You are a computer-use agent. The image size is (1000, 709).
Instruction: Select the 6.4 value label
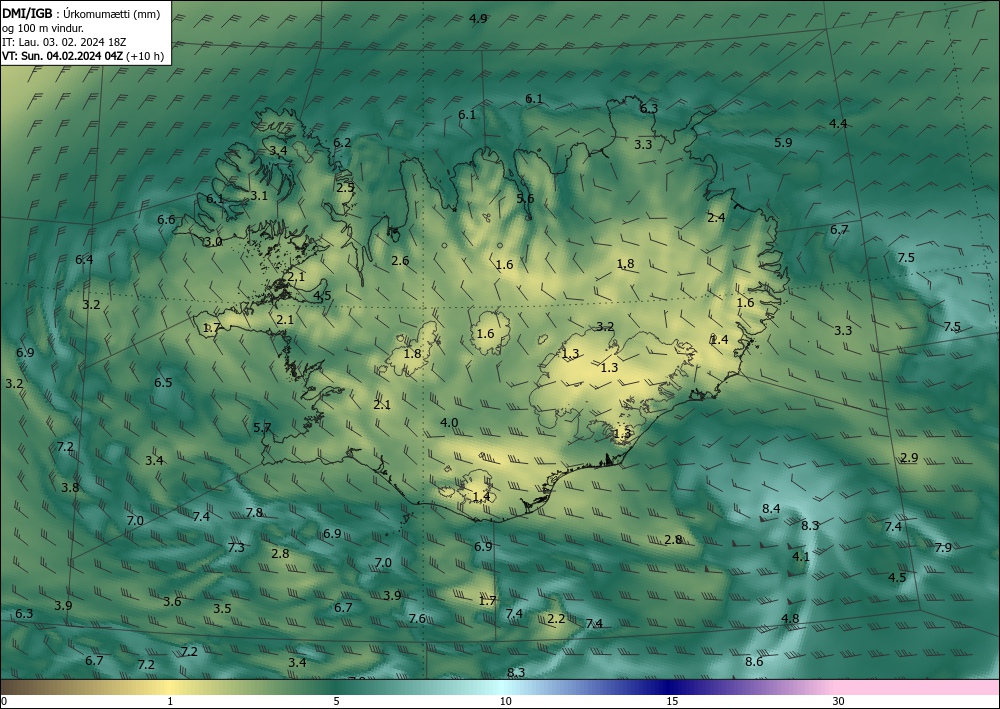tap(84, 259)
